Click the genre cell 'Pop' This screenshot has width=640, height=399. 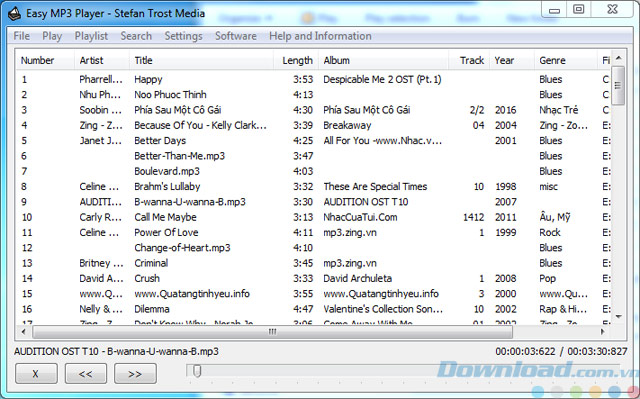tap(547, 278)
